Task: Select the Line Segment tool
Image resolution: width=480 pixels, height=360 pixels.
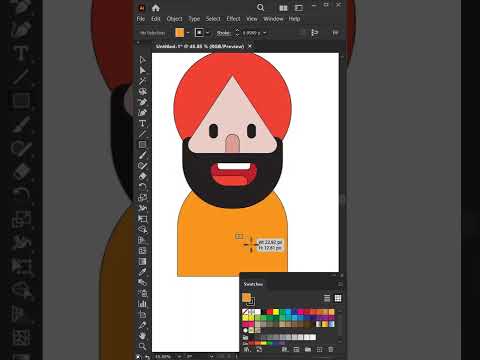Action: (x=142, y=134)
